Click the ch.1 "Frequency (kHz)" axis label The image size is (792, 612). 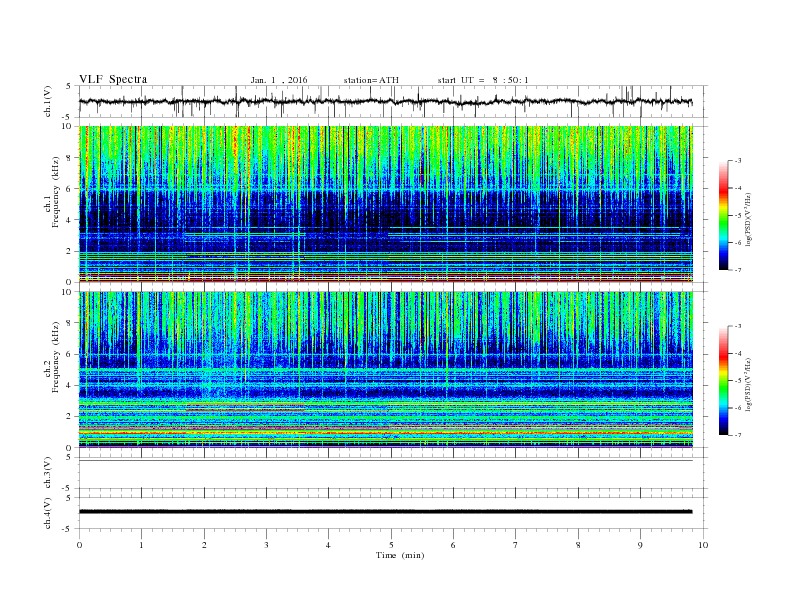[56, 192]
